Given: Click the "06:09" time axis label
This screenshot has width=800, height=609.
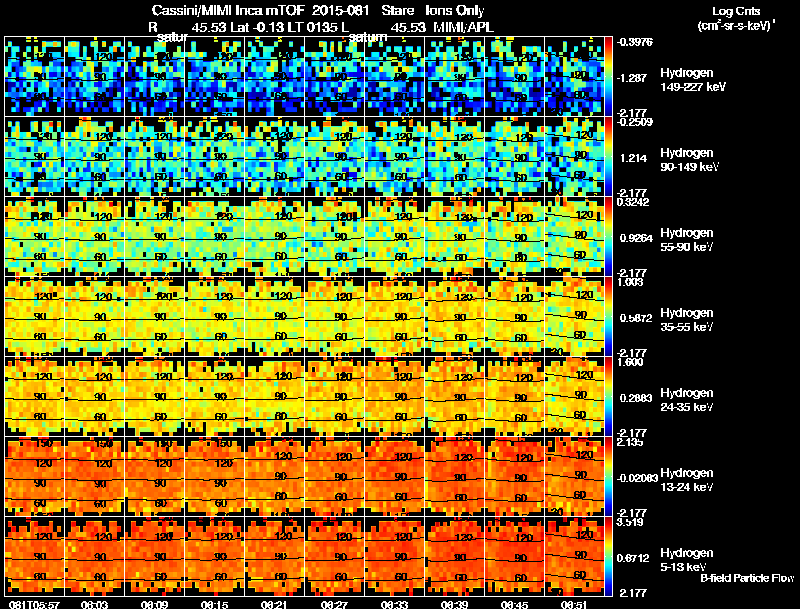Looking at the screenshot, I should [x=155, y=605].
